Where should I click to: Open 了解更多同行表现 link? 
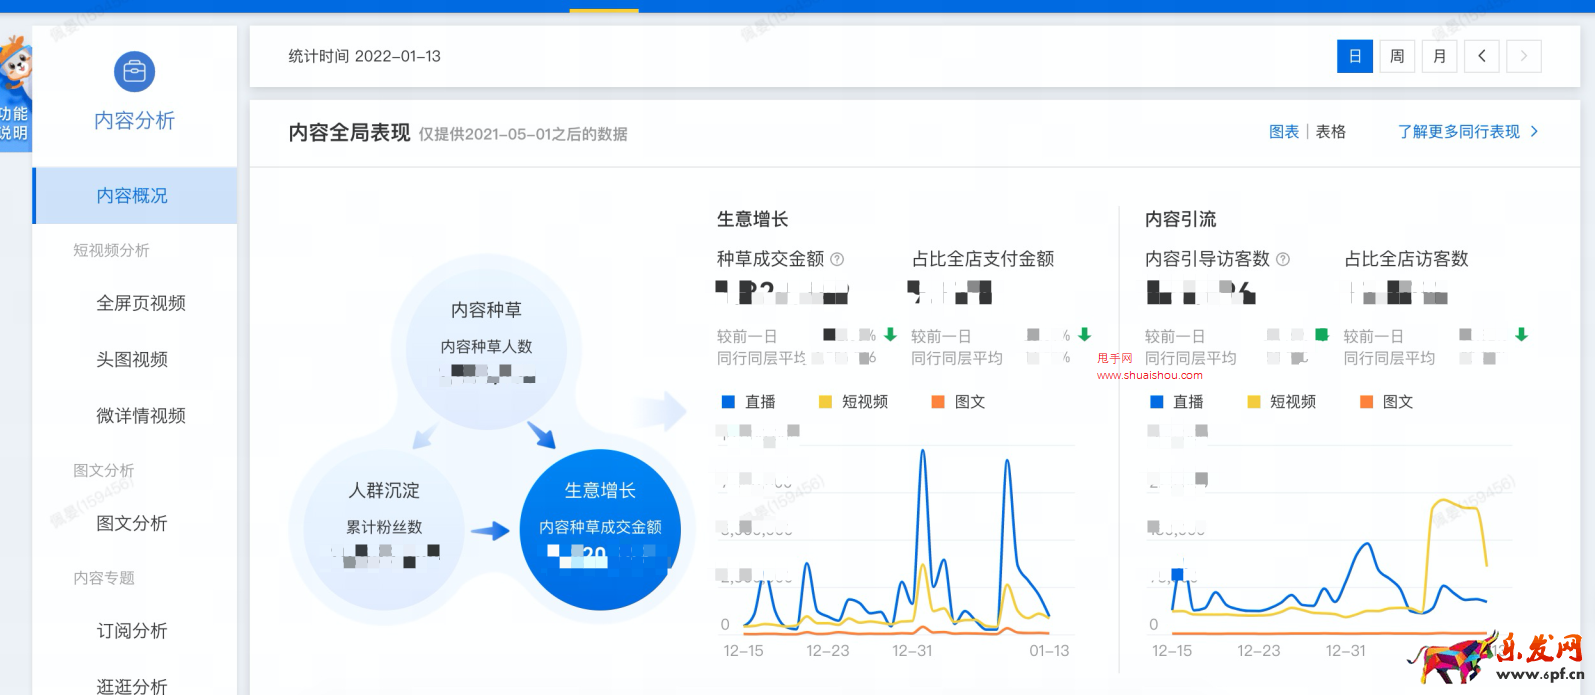click(x=1468, y=132)
